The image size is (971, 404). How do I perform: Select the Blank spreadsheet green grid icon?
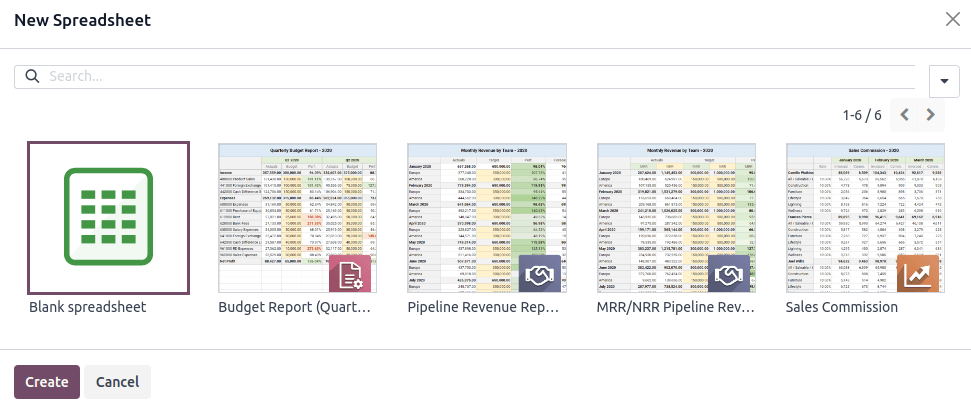click(107, 217)
